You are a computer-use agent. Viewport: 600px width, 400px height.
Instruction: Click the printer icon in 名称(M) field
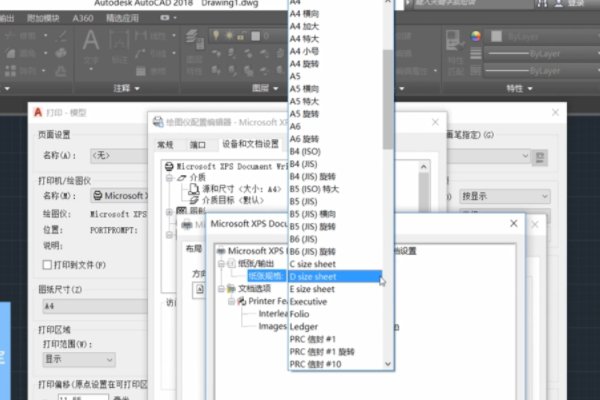98,196
